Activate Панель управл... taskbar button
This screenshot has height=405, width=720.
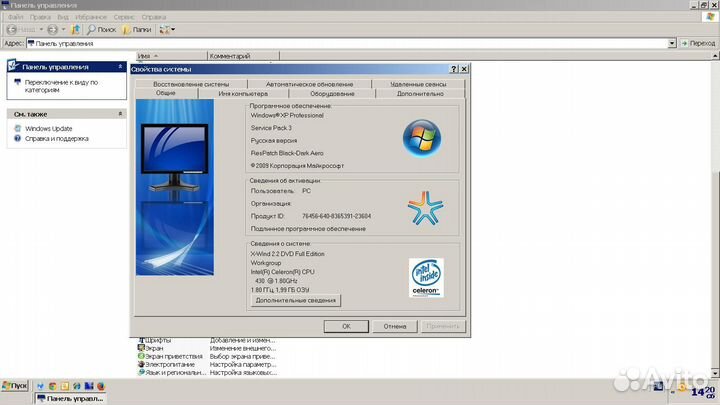tap(70, 398)
